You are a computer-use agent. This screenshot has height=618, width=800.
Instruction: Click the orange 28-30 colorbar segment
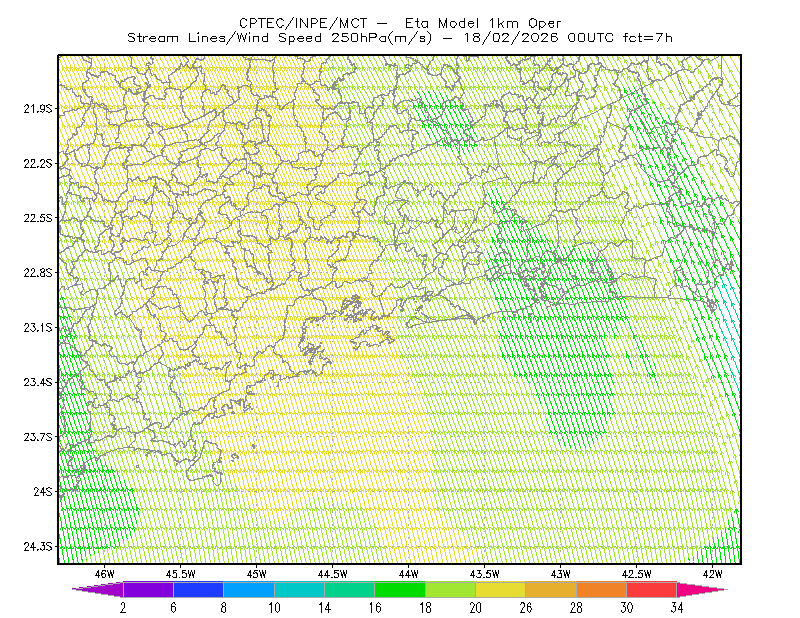(602, 589)
